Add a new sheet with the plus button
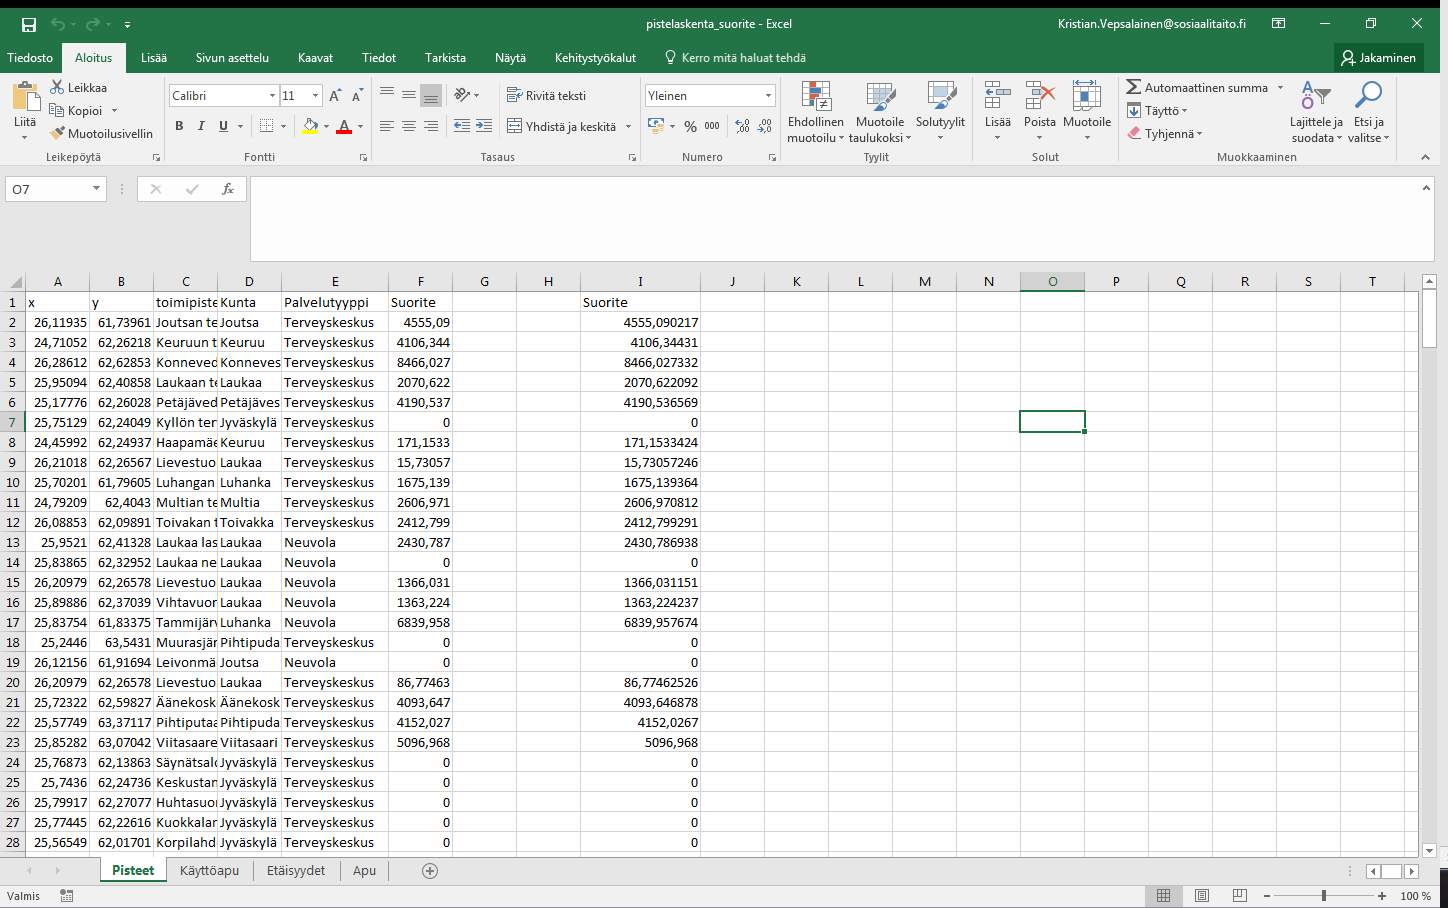 (430, 871)
